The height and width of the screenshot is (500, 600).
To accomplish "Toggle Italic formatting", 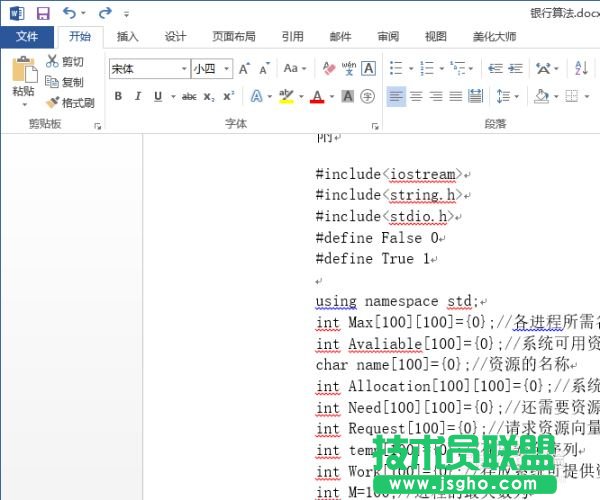I will [138, 96].
